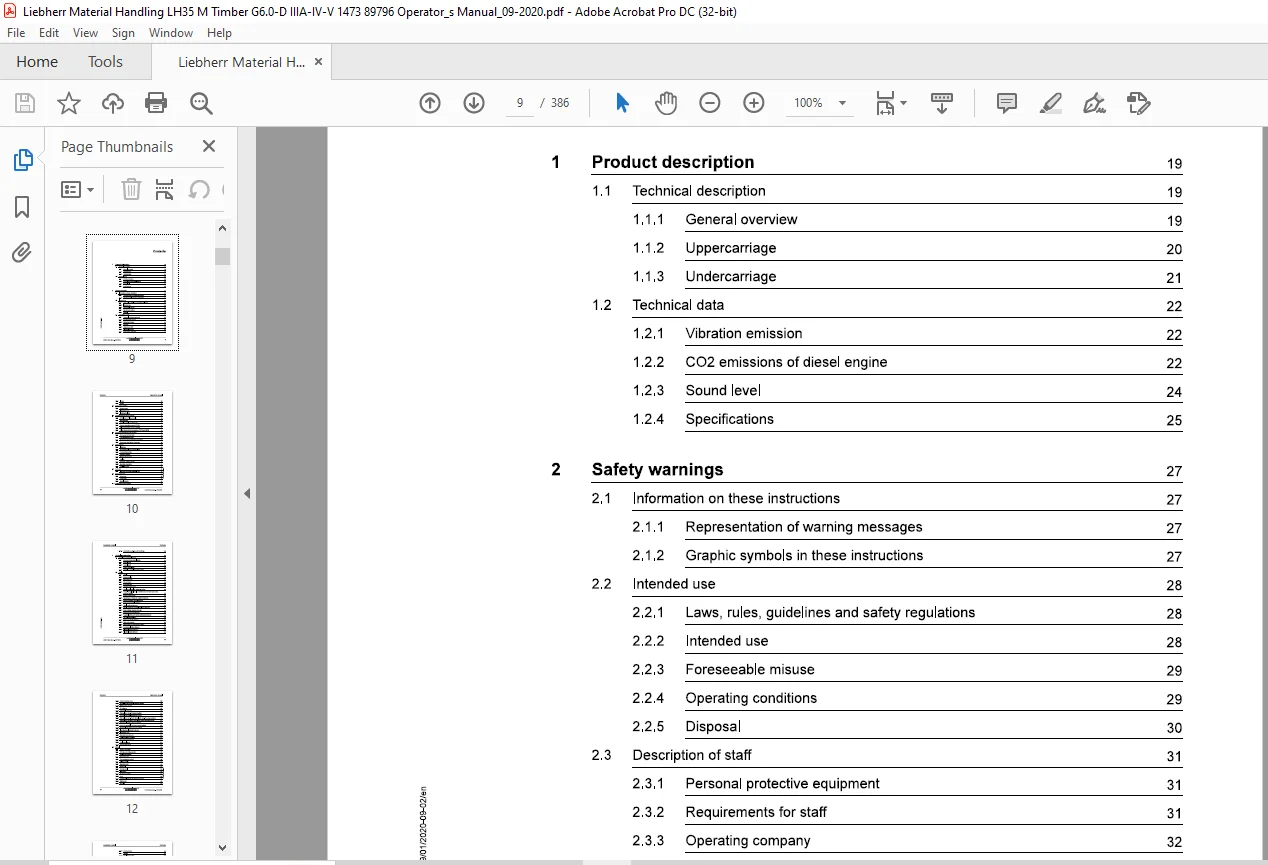Bookmark file with the star icon
This screenshot has width=1268, height=865.
[69, 103]
